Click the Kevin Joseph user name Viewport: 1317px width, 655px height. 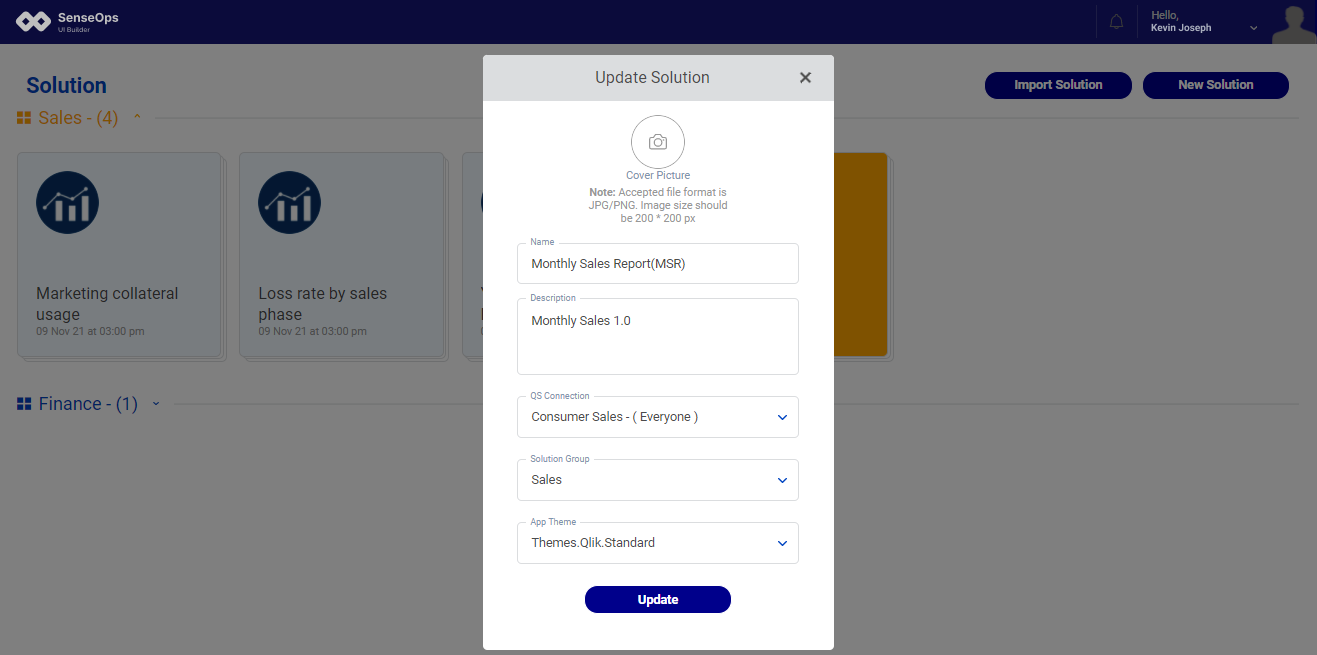(x=1181, y=28)
